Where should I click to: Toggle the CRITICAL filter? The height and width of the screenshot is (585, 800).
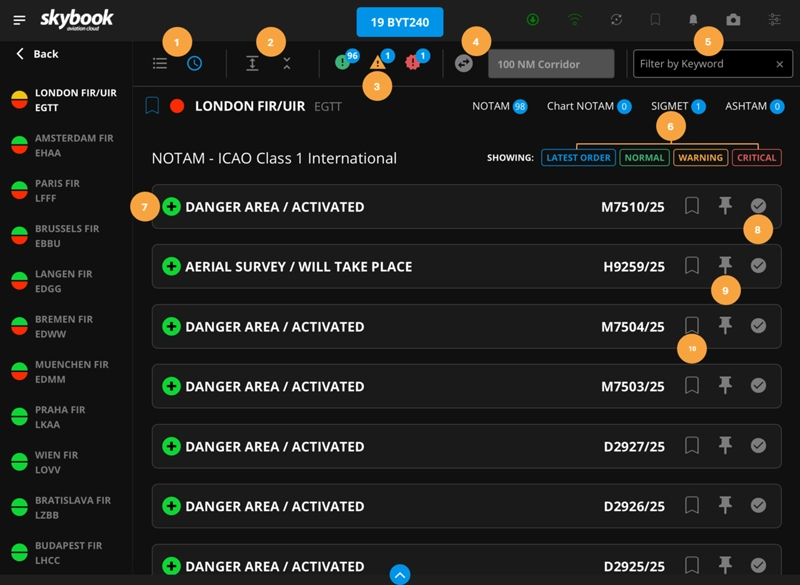(756, 158)
